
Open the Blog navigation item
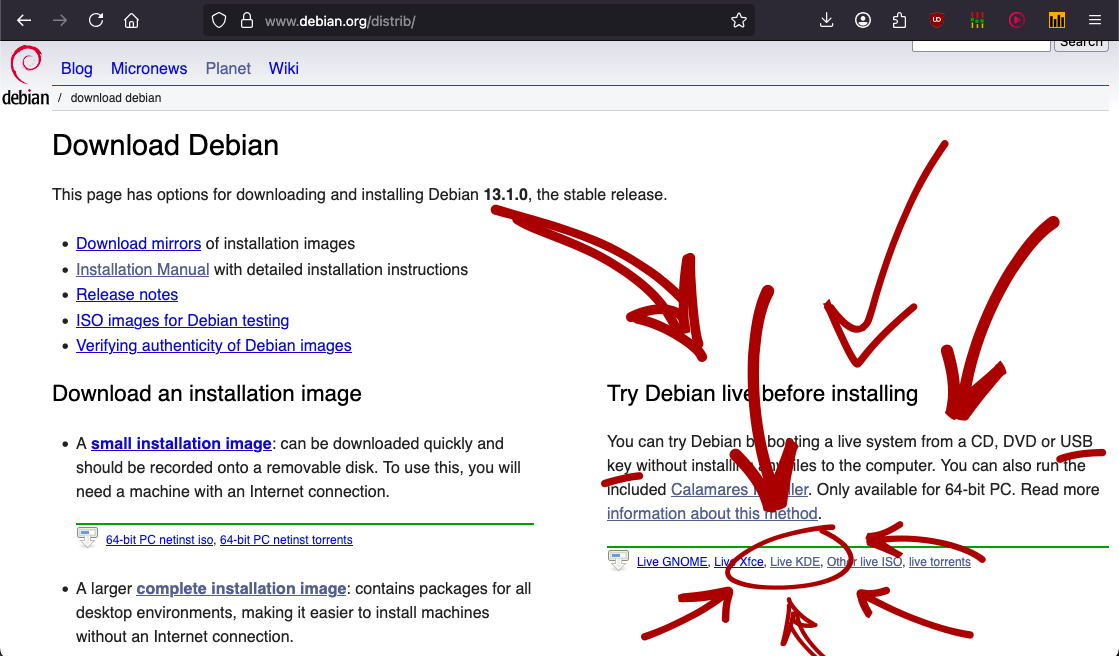pos(76,68)
